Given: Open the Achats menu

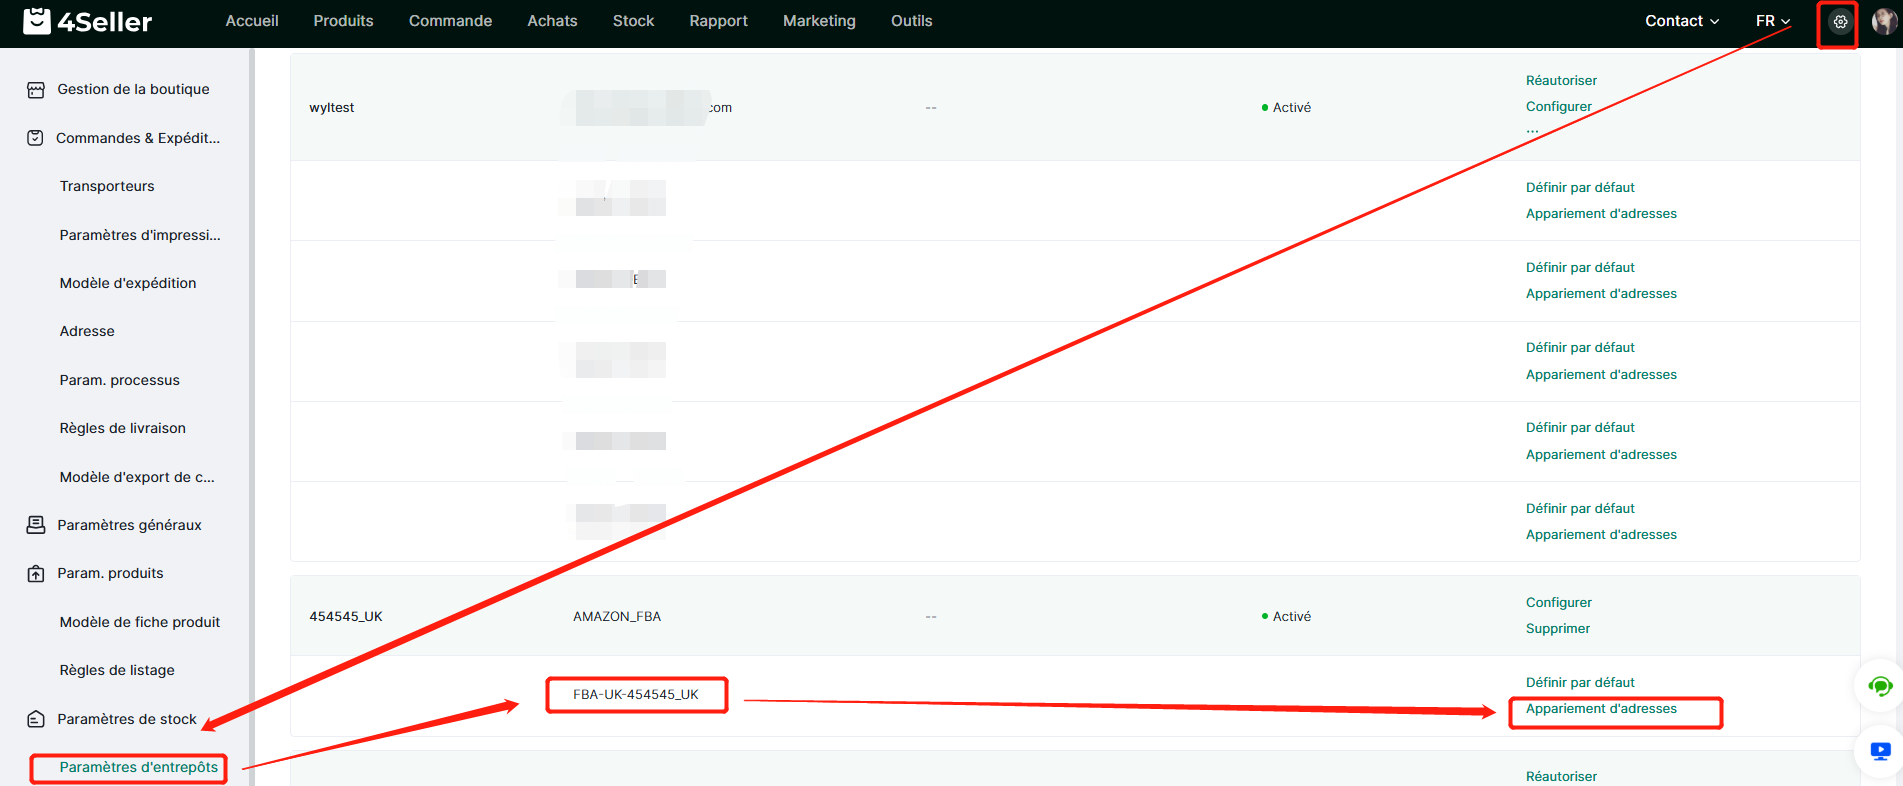Looking at the screenshot, I should point(552,21).
